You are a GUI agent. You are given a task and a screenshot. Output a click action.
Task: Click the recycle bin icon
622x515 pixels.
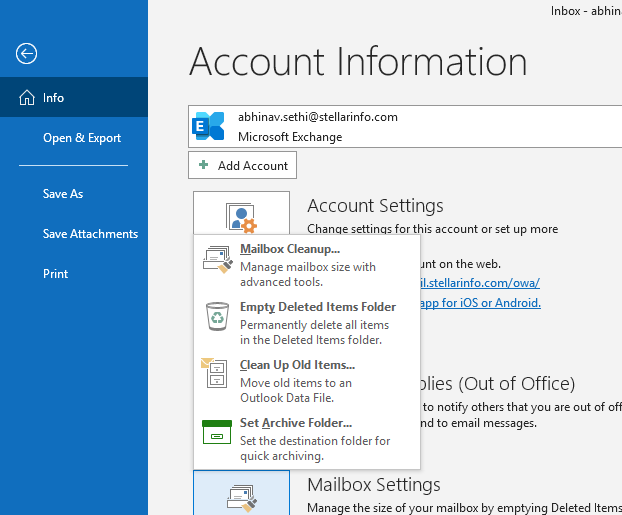click(x=217, y=316)
